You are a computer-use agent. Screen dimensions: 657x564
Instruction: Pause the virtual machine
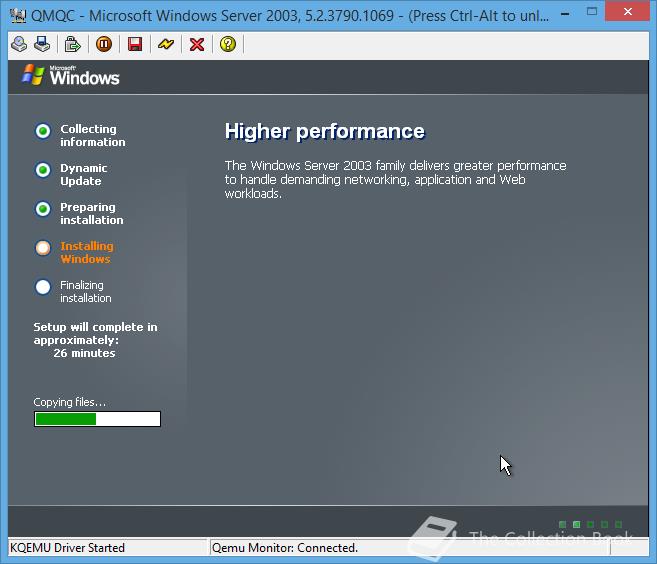[x=103, y=44]
